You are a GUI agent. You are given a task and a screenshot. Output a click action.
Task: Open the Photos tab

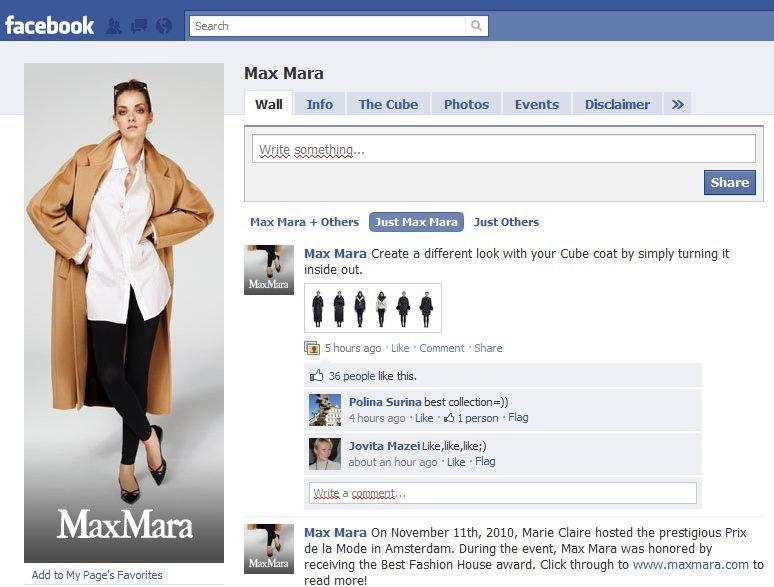(466, 104)
